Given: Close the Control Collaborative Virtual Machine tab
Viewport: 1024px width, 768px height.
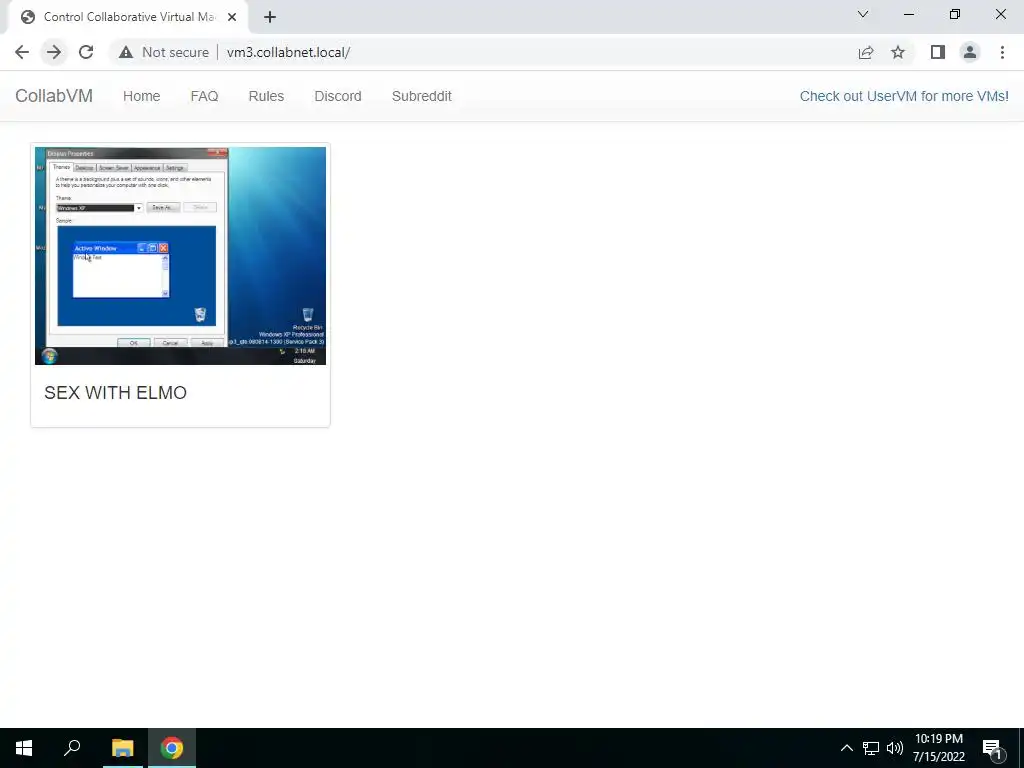Looking at the screenshot, I should 232,17.
